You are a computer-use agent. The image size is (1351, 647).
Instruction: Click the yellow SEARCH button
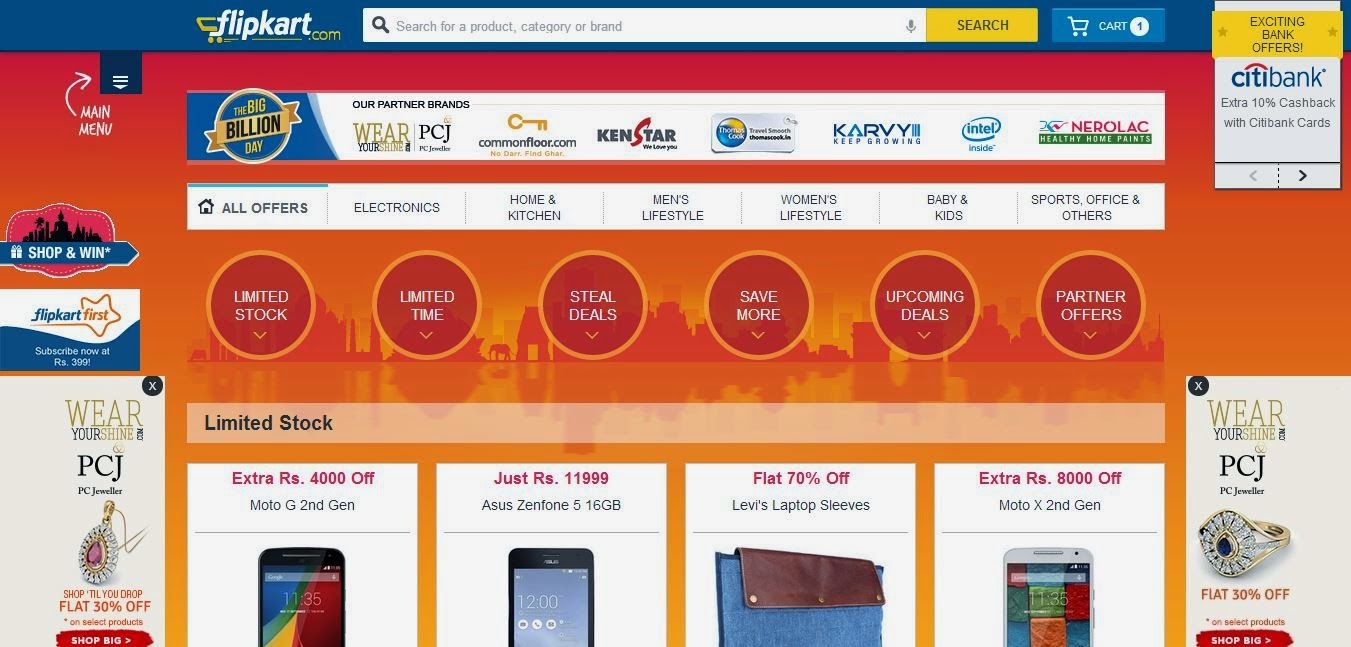982,26
